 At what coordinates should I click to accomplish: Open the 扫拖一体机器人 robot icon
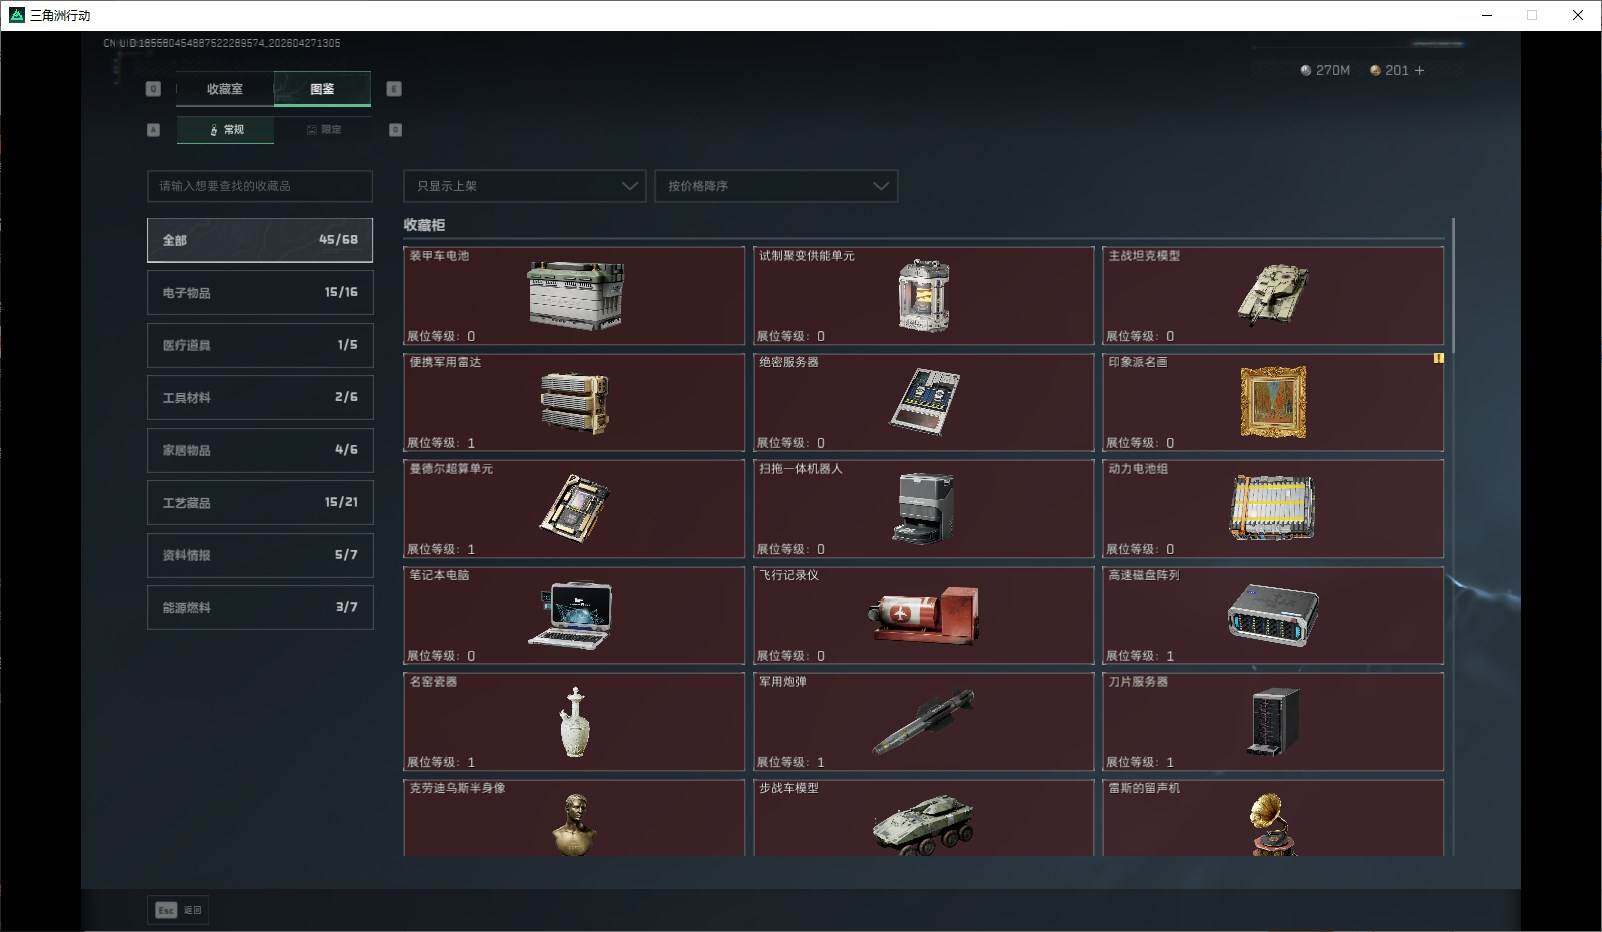click(923, 508)
